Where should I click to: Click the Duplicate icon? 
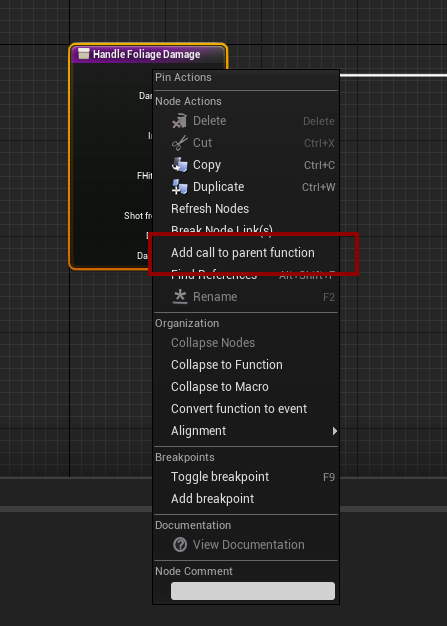(180, 186)
